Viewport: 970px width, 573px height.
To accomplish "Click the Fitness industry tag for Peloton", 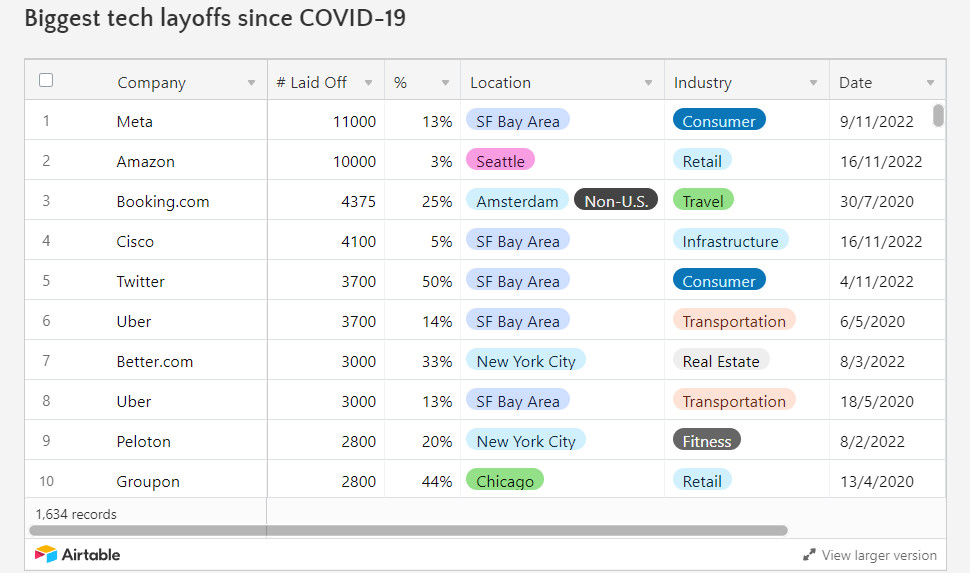I will click(x=706, y=441).
